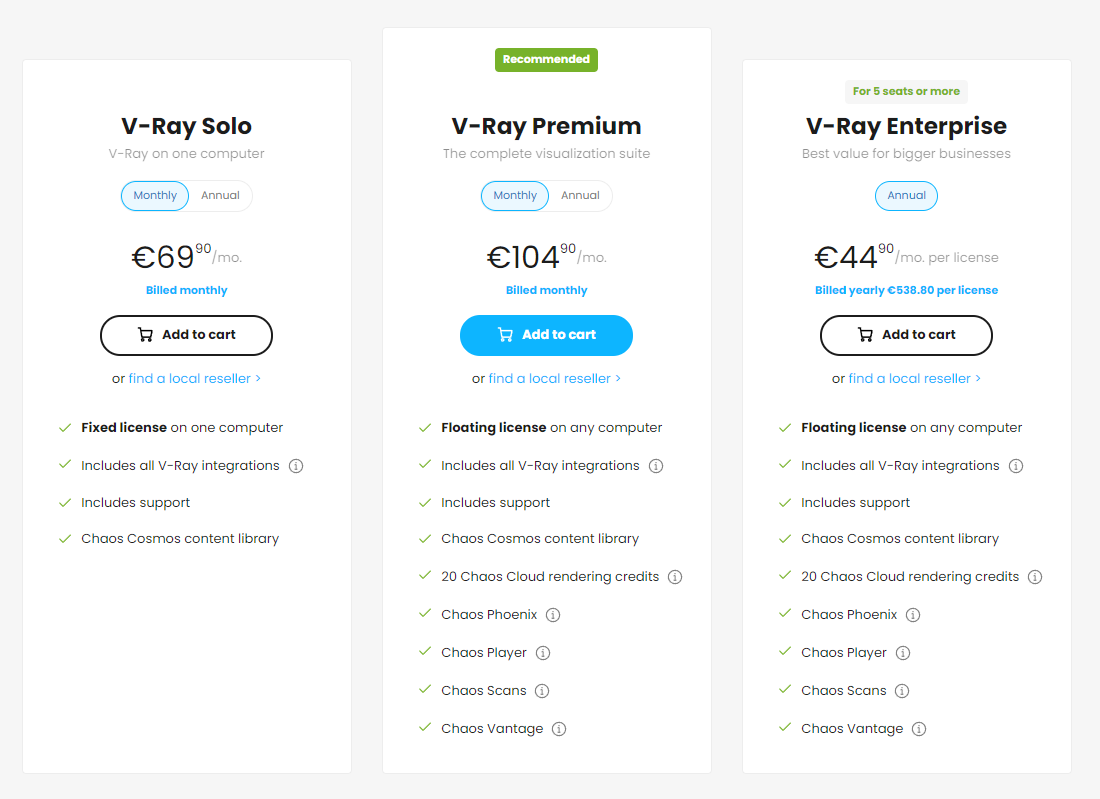Screen dimensions: 1100x799
Task: Select Monthly billing for V-Ray Solo
Action: 155,196
